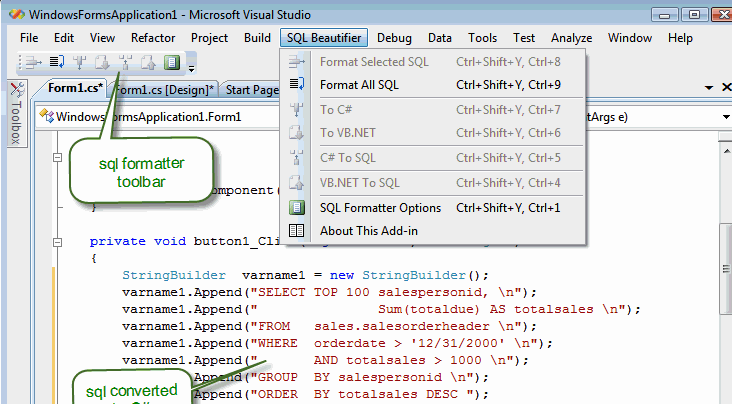
Task: Choose VB.NET To SQL menu item
Action: [x=433, y=183]
